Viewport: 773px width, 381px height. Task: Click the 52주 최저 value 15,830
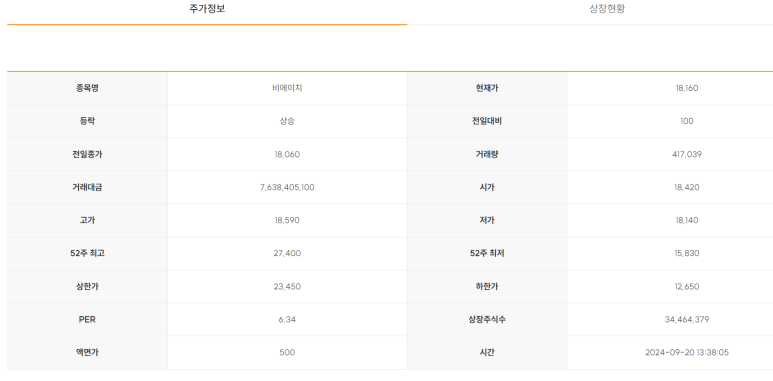coord(687,253)
